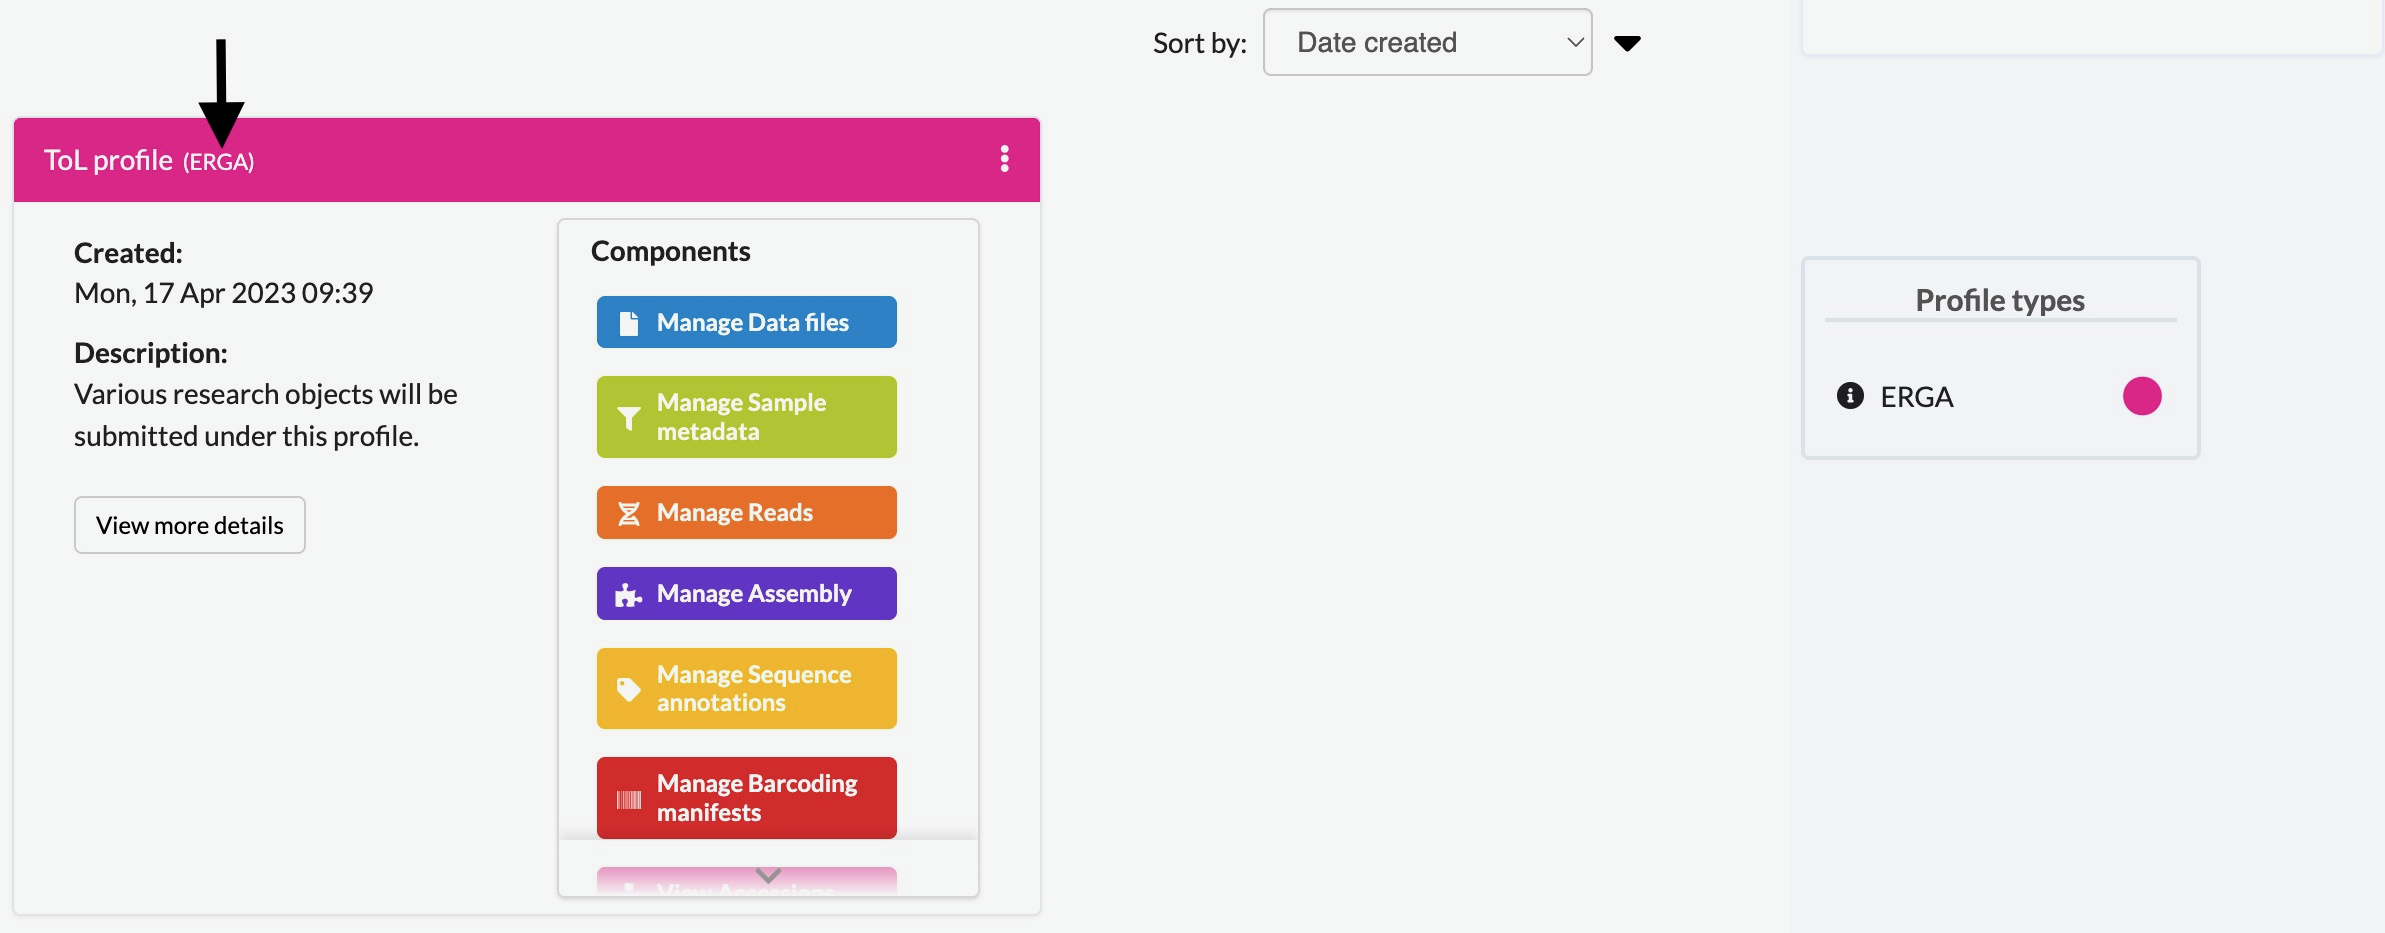2385x933 pixels.
Task: Expand components list with the down chevron
Action: 768,875
